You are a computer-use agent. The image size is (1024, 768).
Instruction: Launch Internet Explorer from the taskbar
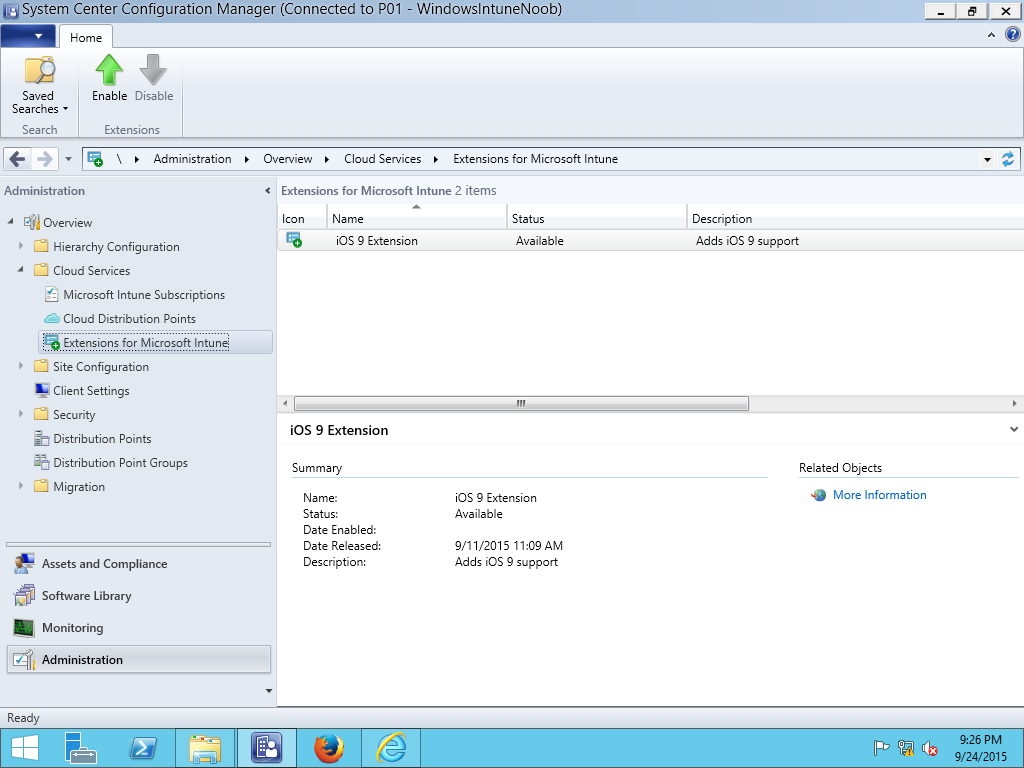391,748
